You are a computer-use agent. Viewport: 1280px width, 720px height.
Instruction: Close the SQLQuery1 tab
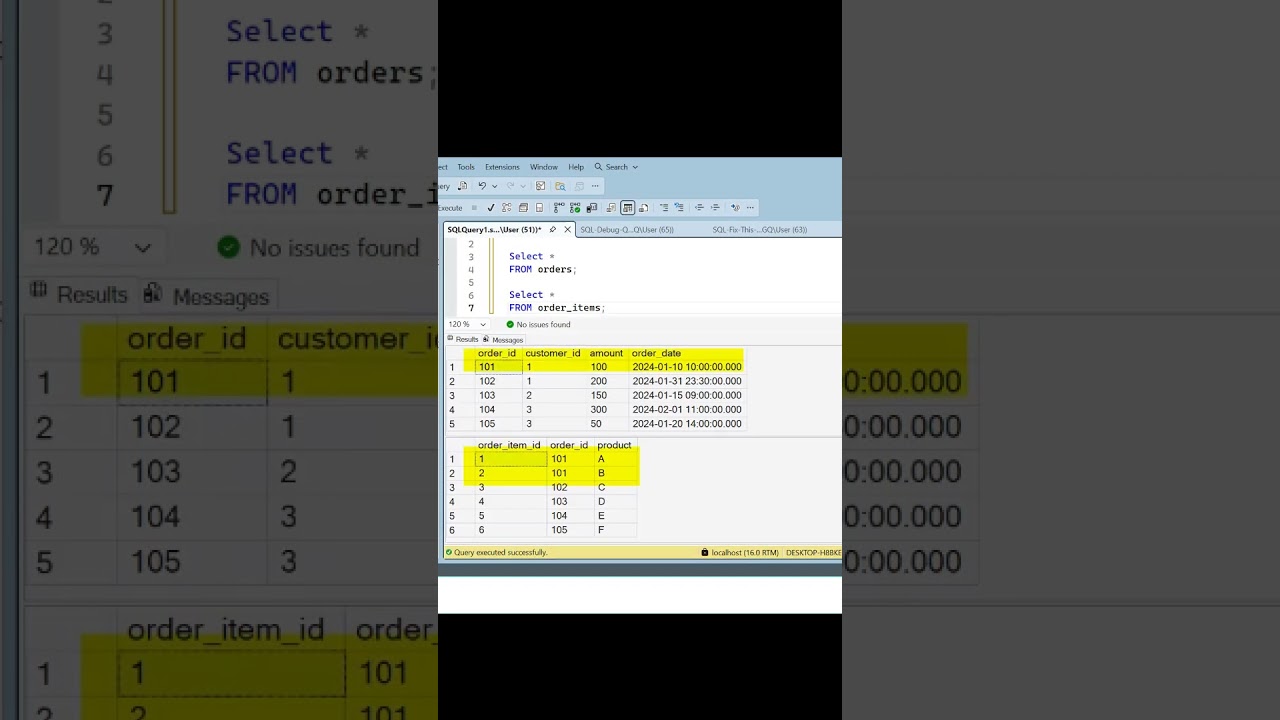click(567, 230)
